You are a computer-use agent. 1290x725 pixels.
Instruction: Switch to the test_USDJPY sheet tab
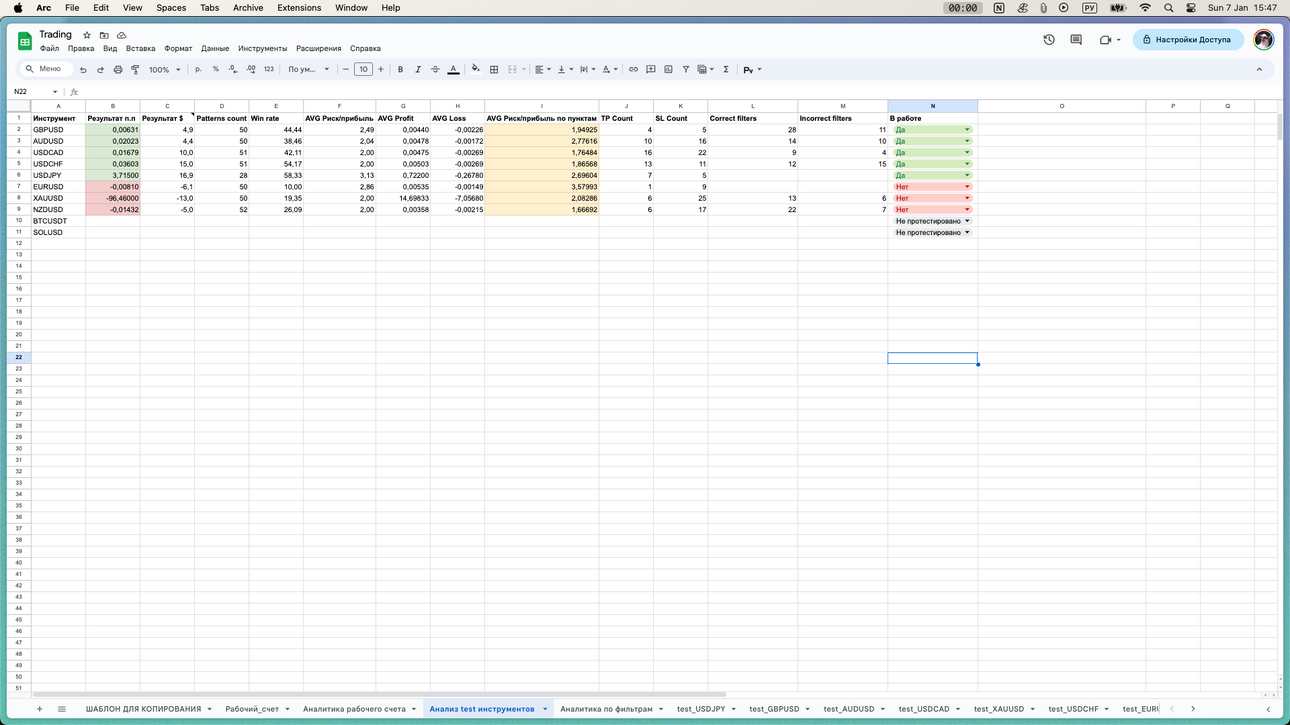701,709
